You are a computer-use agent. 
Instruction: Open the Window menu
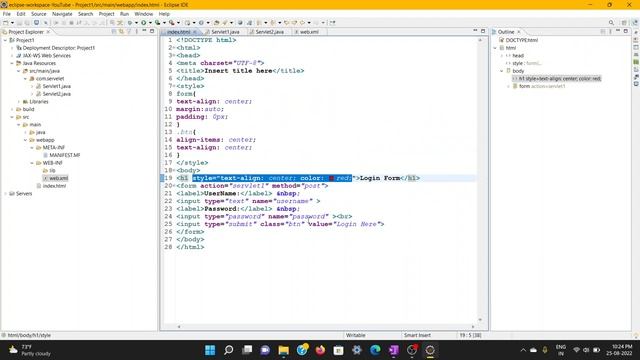pyautogui.click(x=144, y=14)
